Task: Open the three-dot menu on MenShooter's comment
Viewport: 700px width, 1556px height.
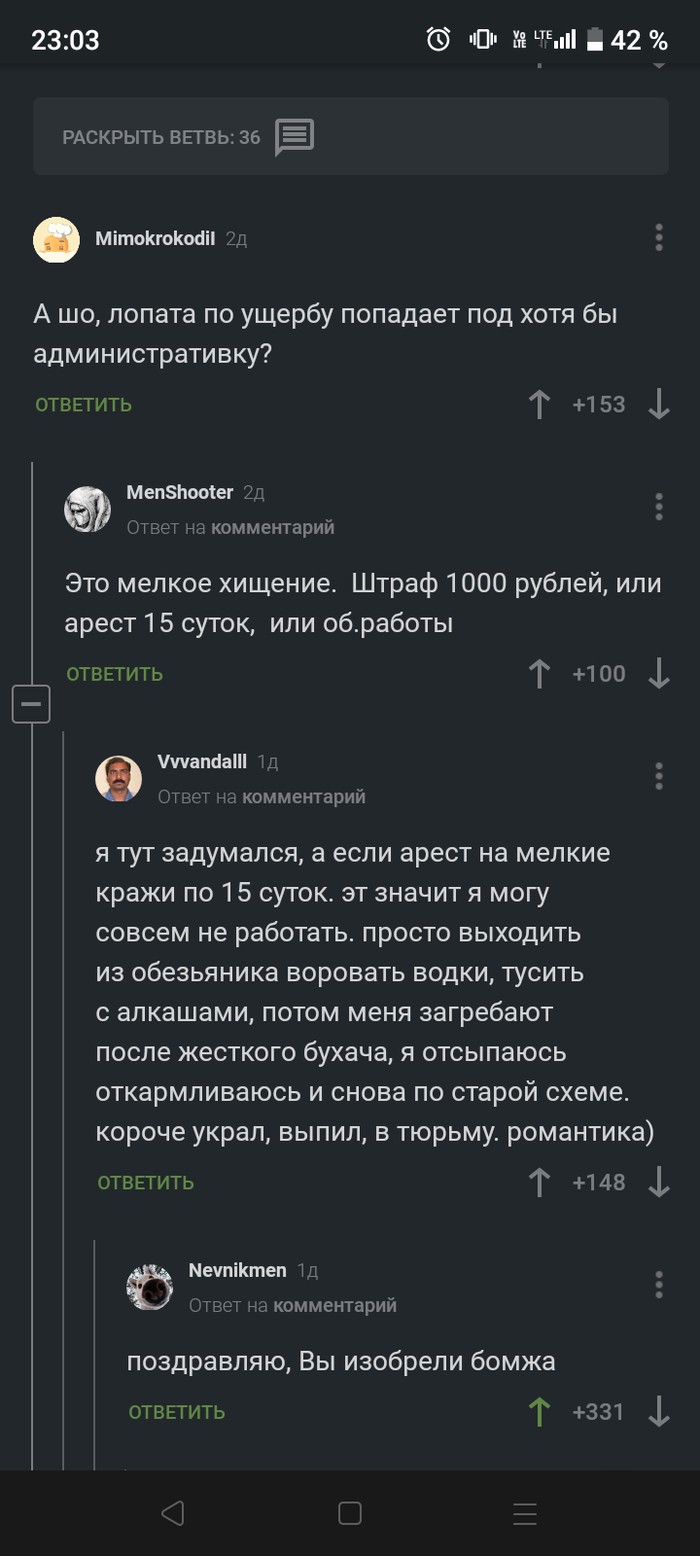Action: click(659, 507)
